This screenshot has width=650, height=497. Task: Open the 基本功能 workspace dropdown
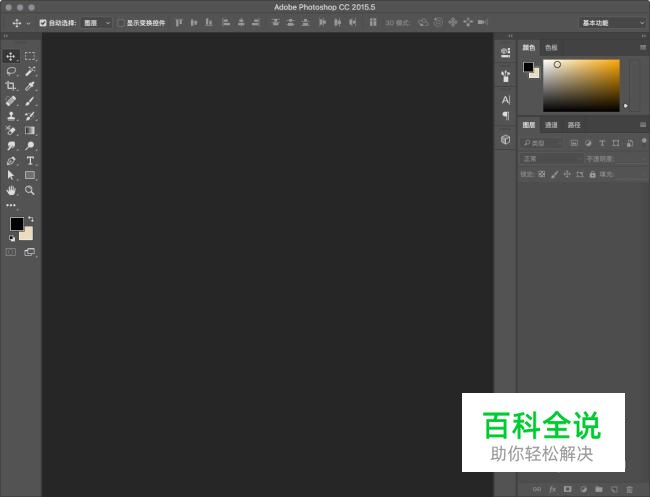tap(612, 22)
